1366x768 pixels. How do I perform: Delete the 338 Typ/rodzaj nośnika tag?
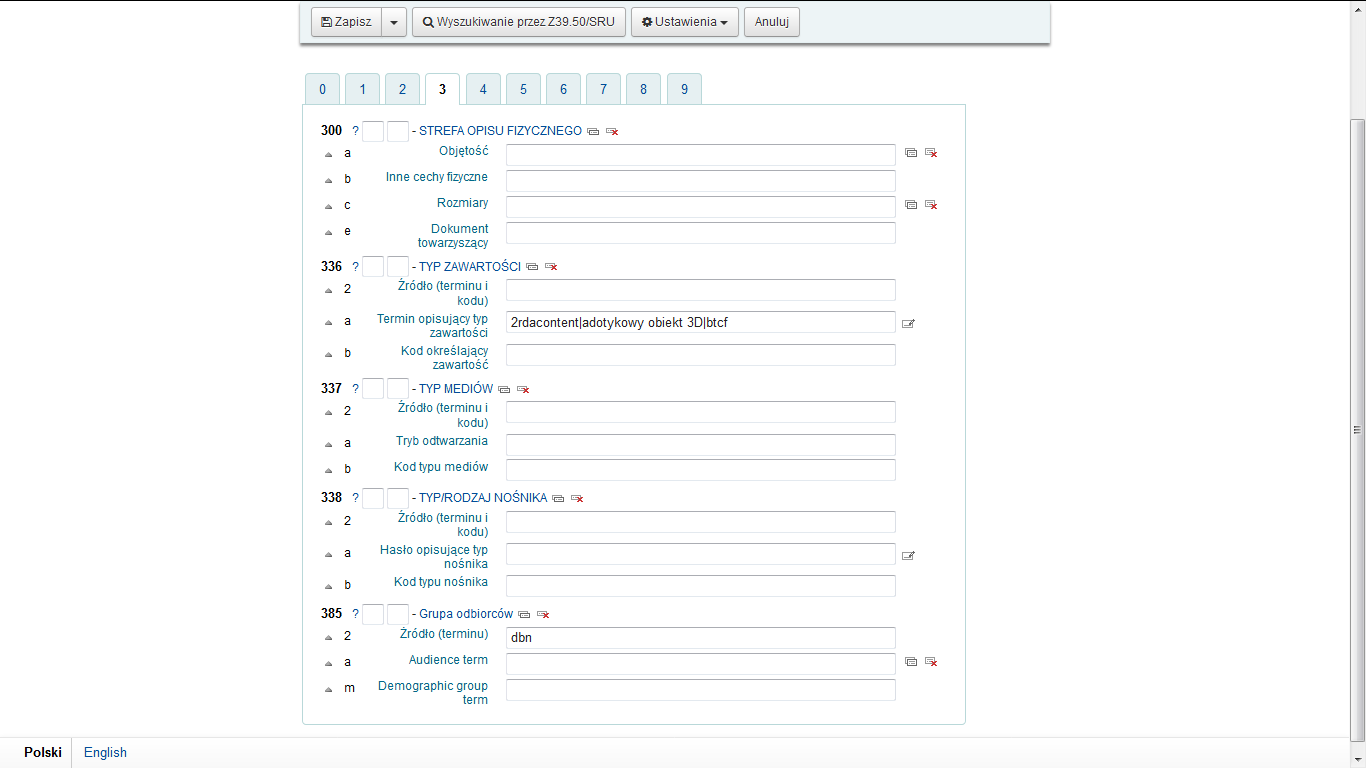tap(577, 498)
